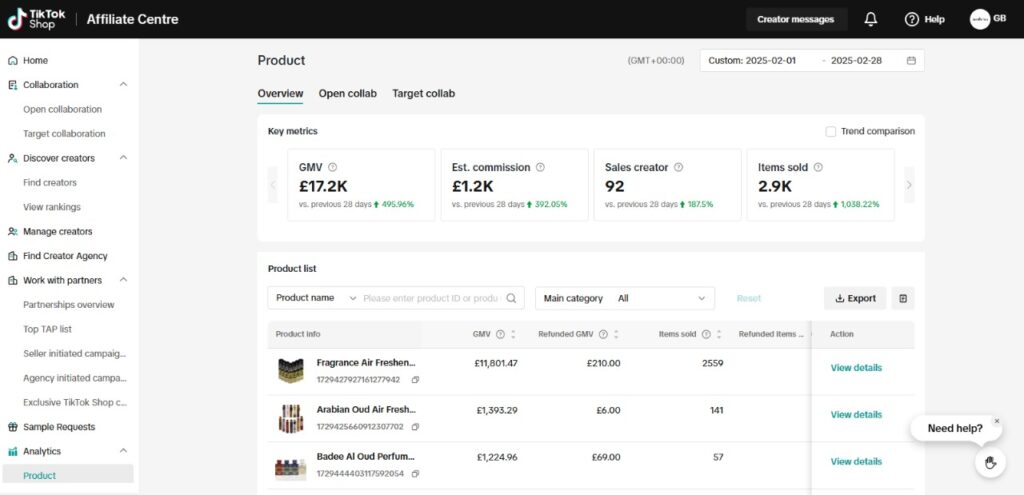
Task: Open the column settings icon beside Export
Action: pos(903,298)
